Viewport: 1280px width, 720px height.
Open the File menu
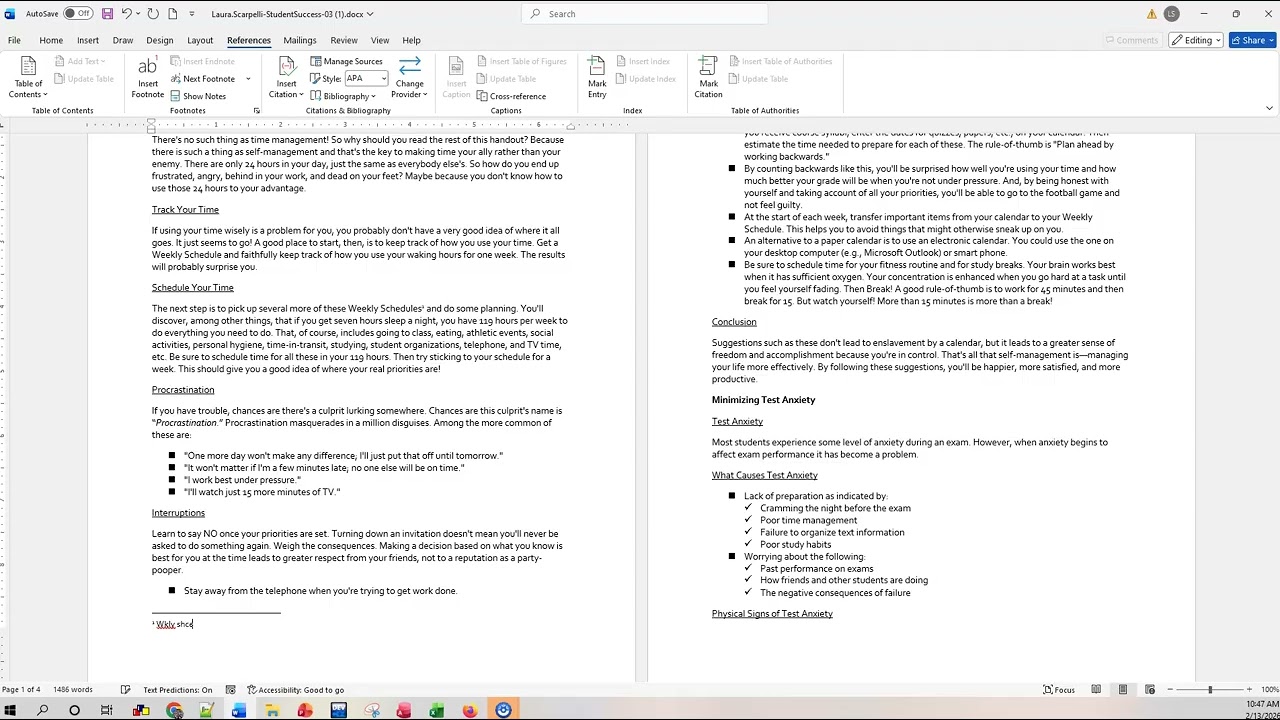click(14, 40)
